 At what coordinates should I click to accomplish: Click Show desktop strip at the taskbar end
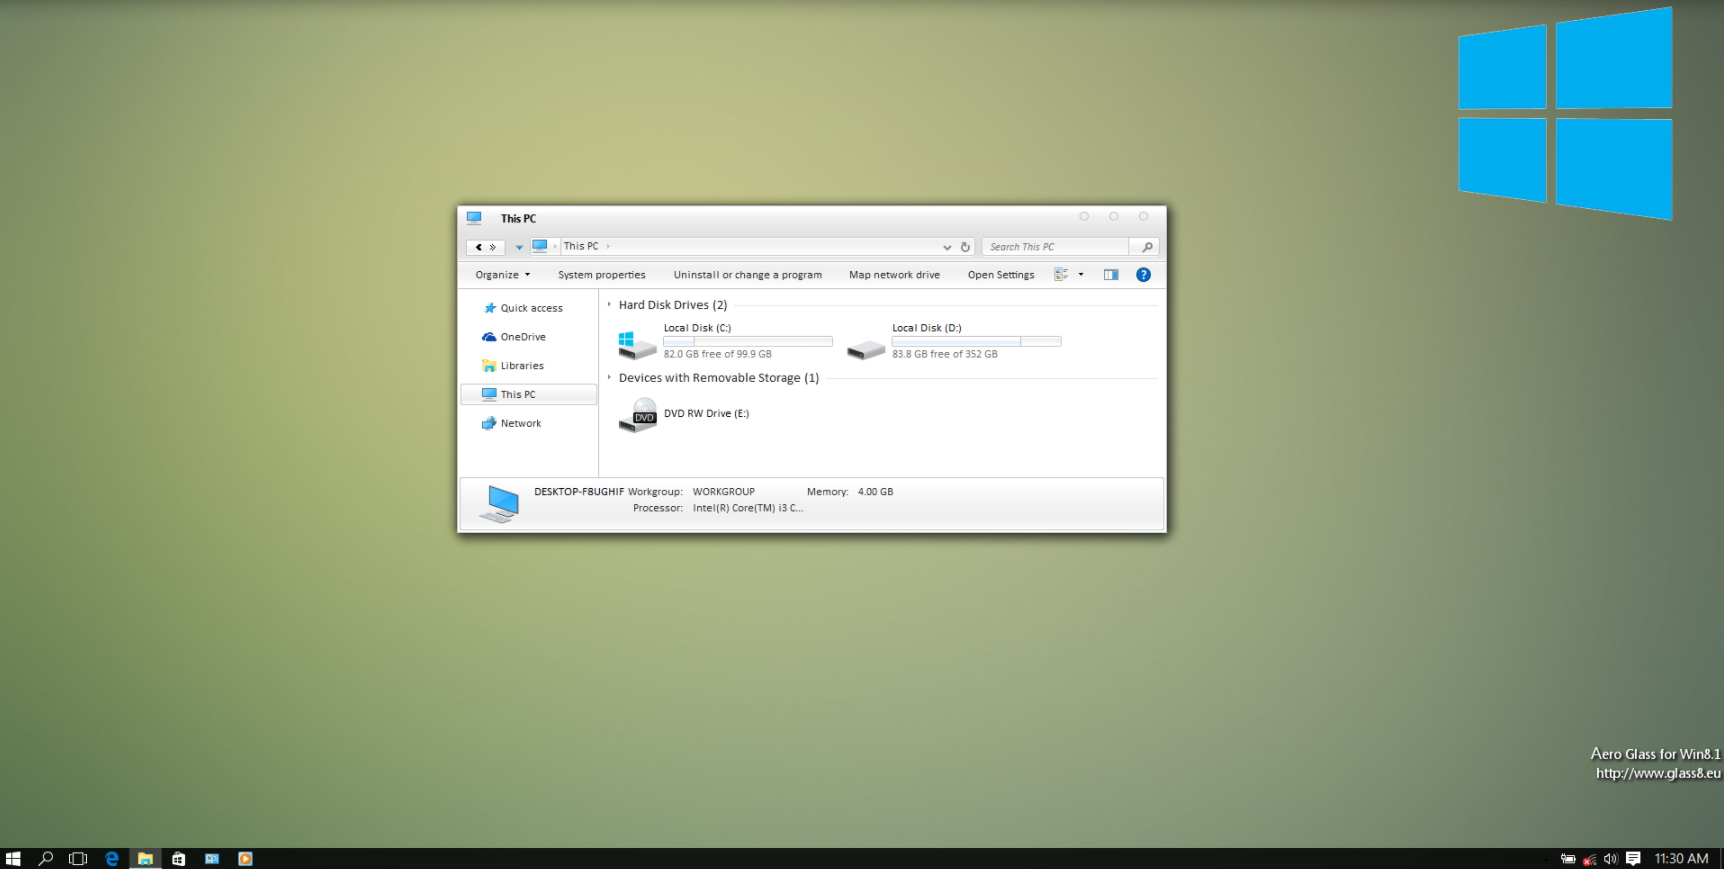[x=1720, y=859]
